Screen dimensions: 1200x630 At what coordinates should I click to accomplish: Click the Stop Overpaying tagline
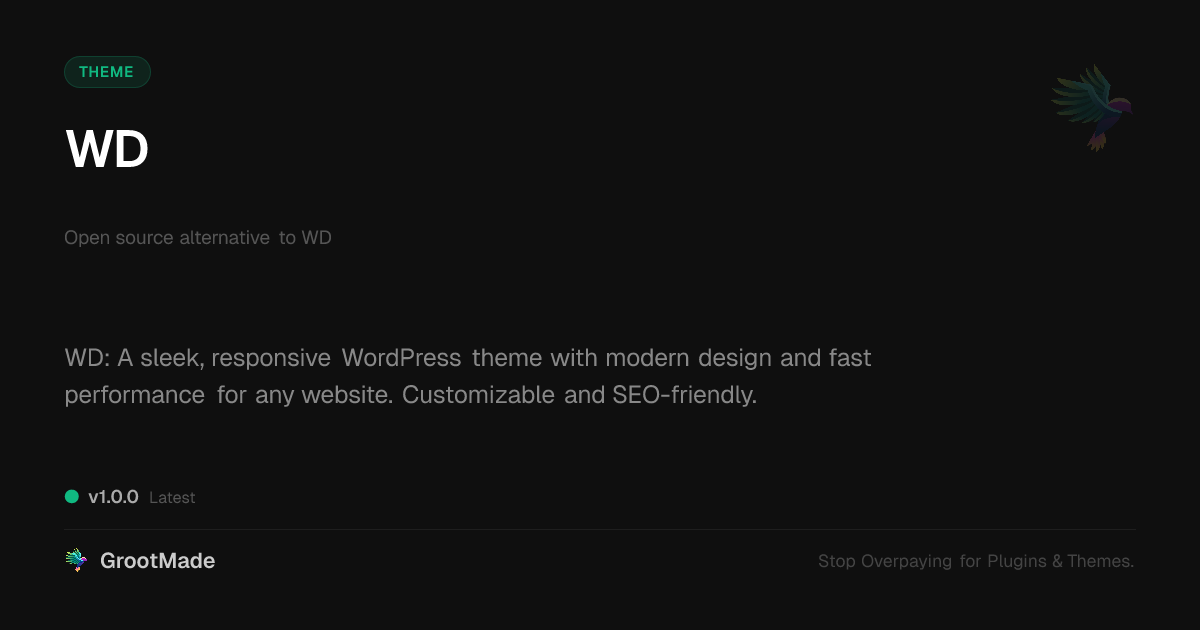976,562
